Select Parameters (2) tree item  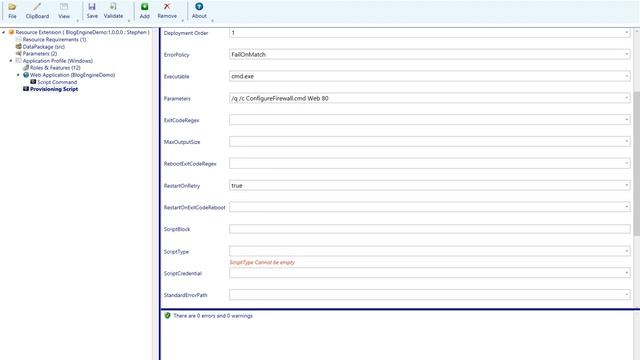coord(40,53)
